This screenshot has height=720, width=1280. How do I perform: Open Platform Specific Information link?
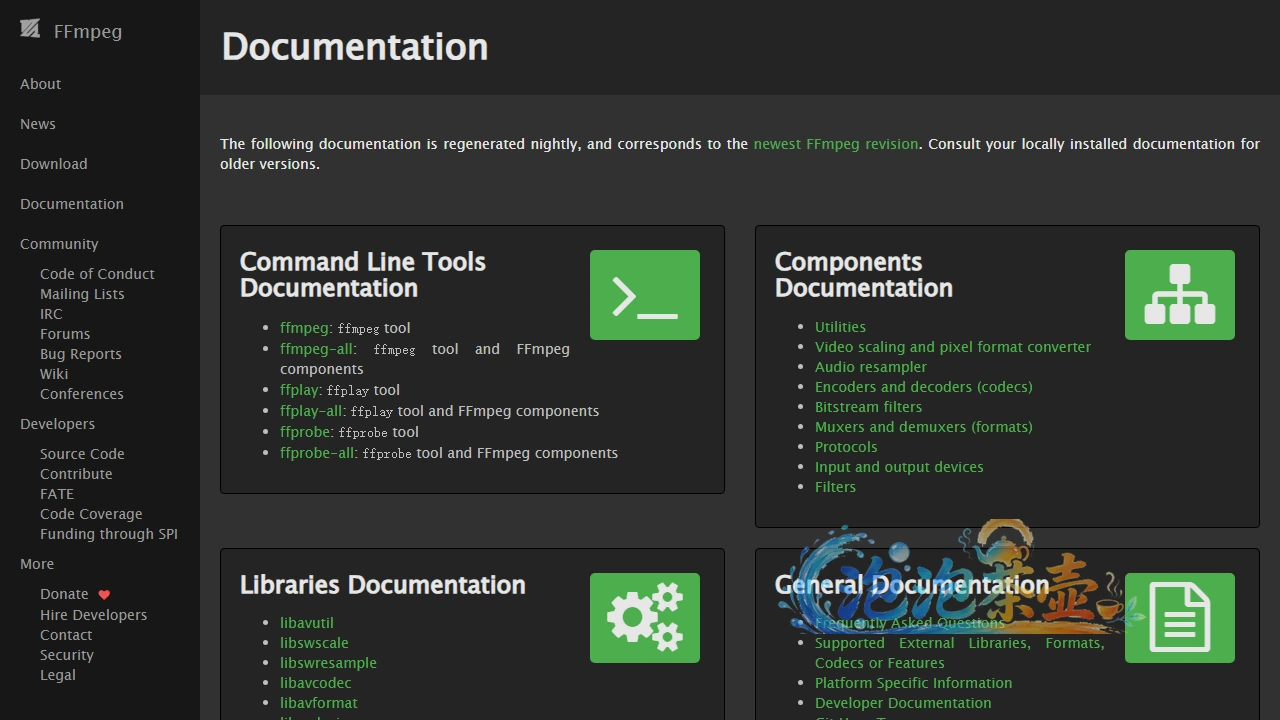[913, 683]
